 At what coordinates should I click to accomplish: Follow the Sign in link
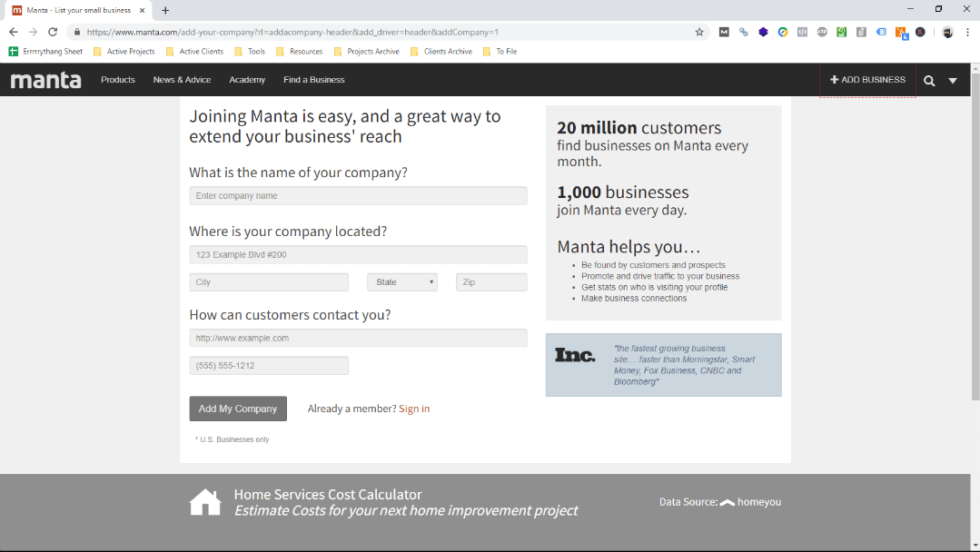tap(414, 408)
